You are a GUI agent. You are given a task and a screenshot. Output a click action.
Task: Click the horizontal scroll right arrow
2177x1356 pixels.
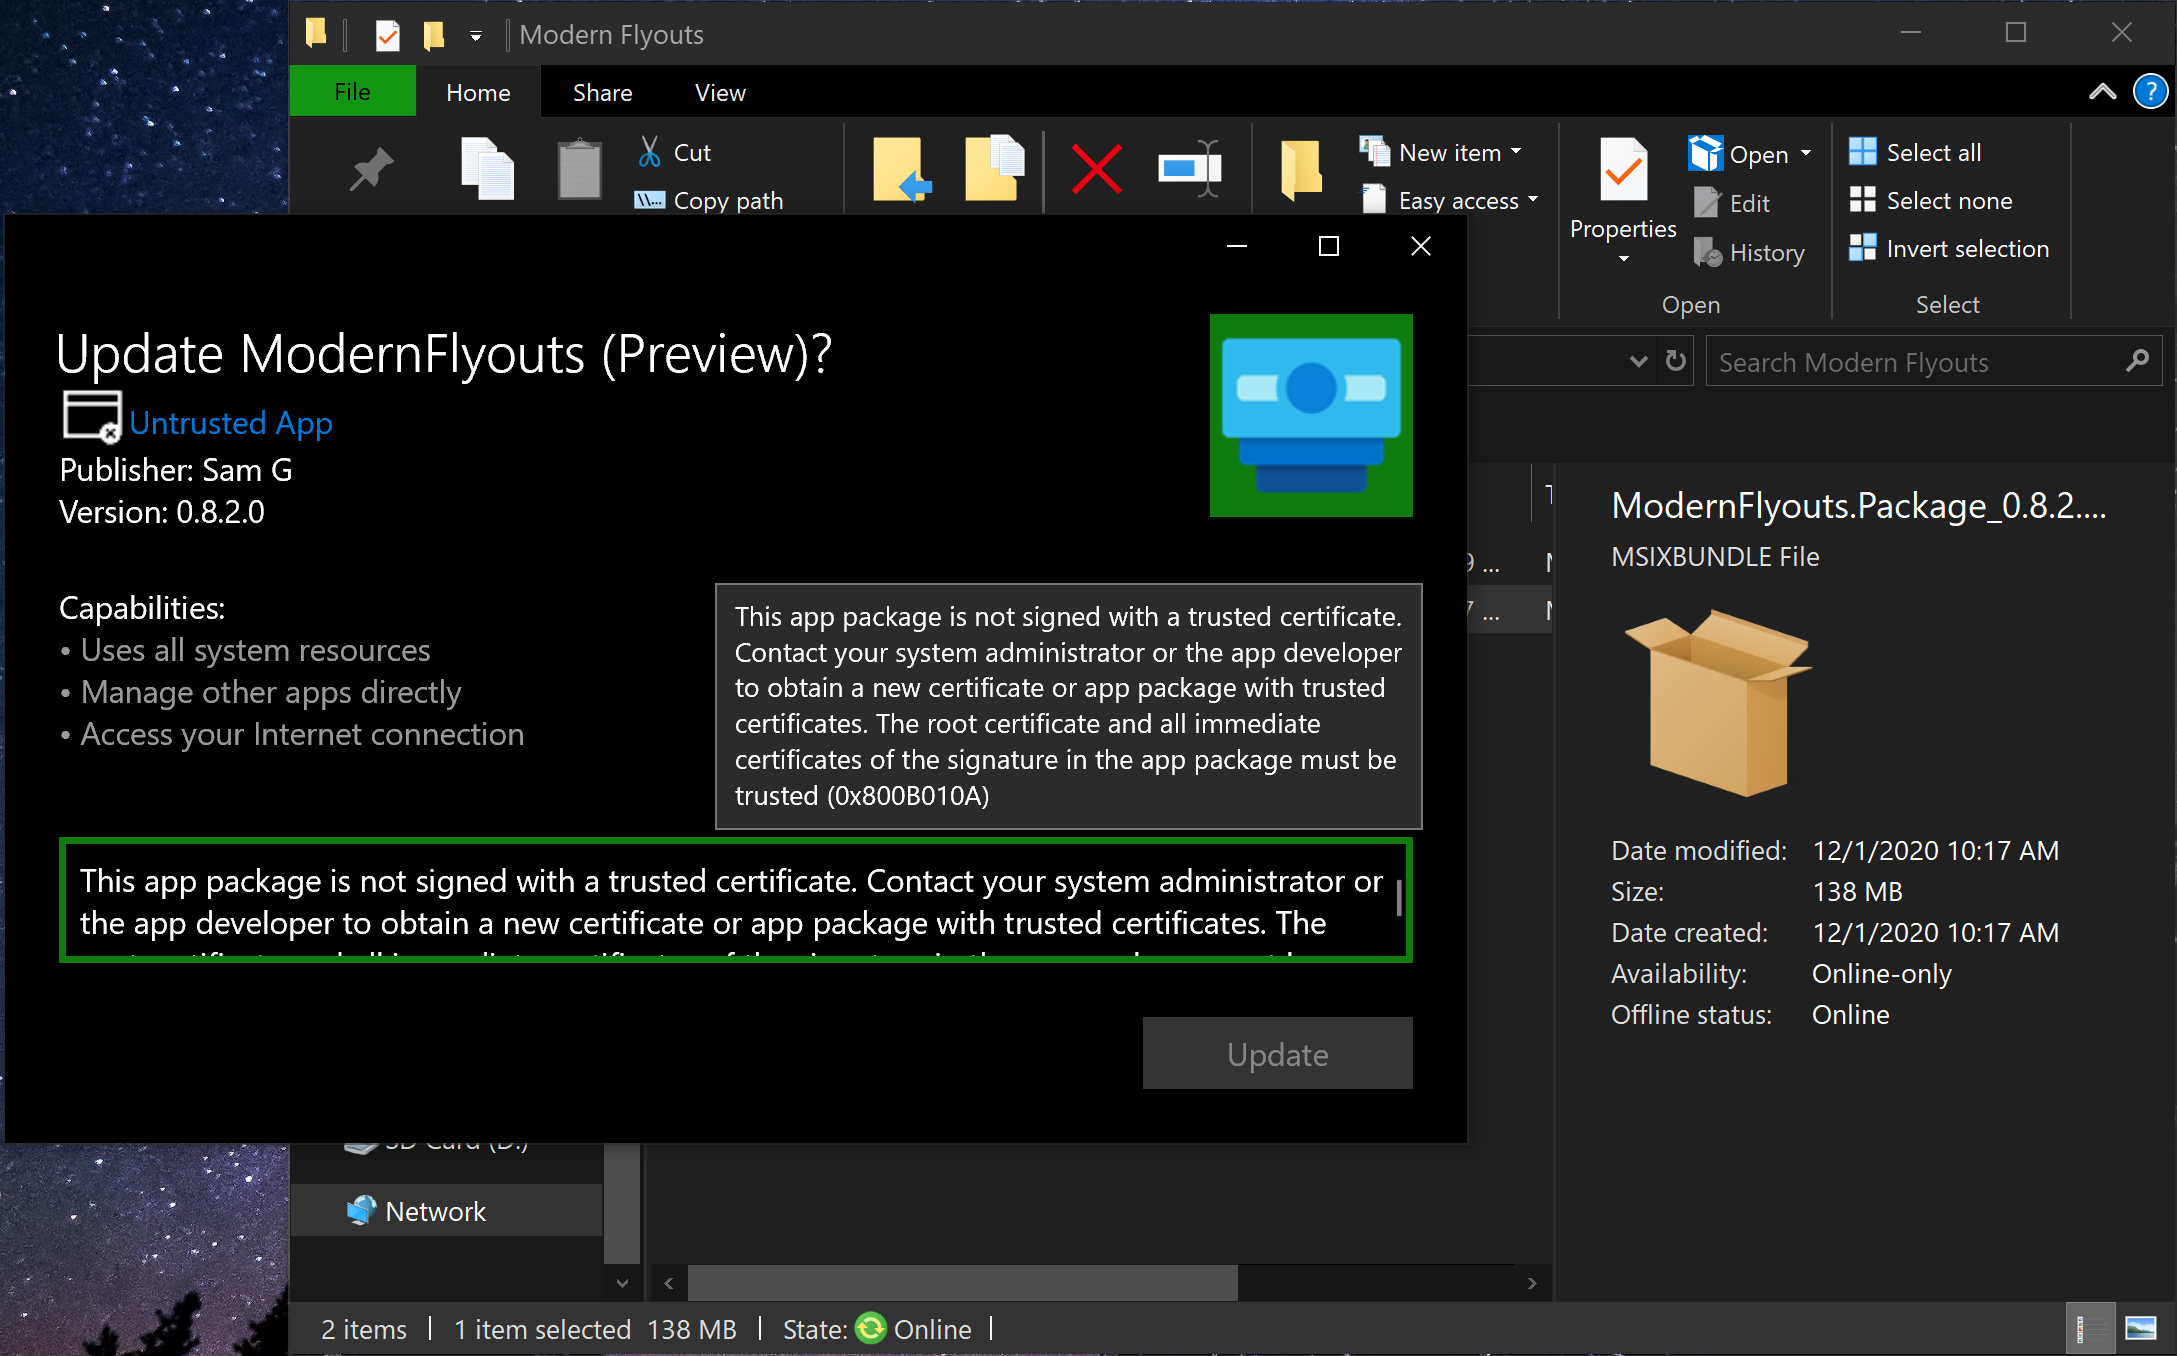(x=1531, y=1283)
